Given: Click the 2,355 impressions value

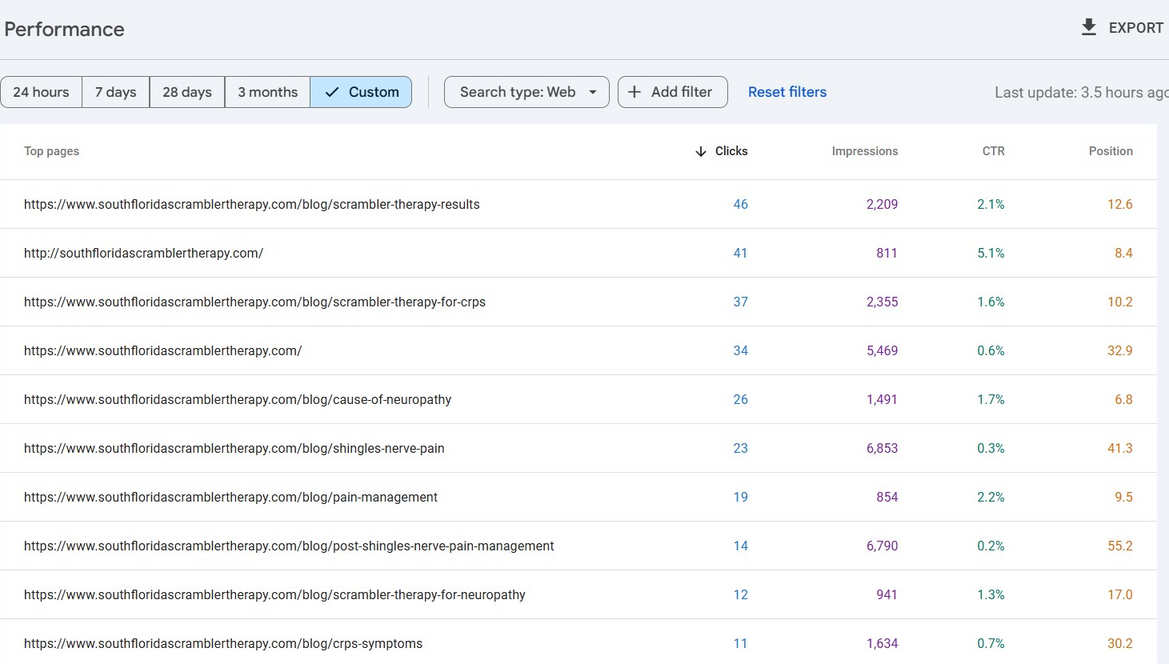Looking at the screenshot, I should tap(882, 302).
